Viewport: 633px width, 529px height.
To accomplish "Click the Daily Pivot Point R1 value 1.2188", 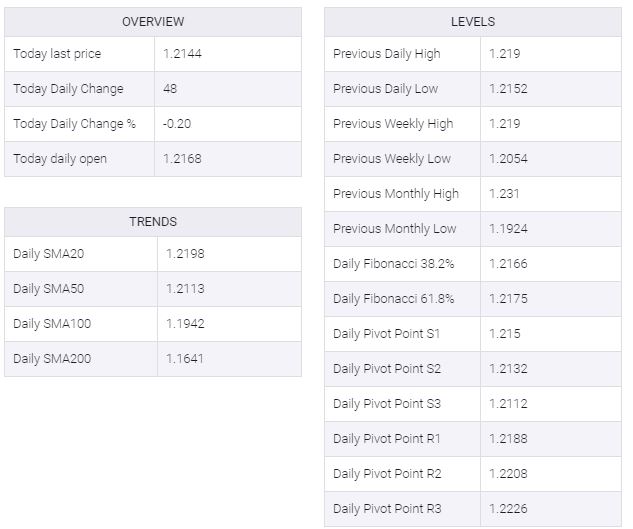I will click(x=508, y=439).
